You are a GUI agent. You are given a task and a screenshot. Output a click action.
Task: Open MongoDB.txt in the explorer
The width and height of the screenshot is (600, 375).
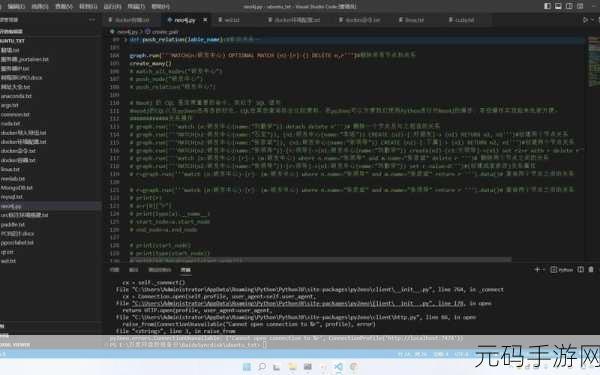[16, 188]
